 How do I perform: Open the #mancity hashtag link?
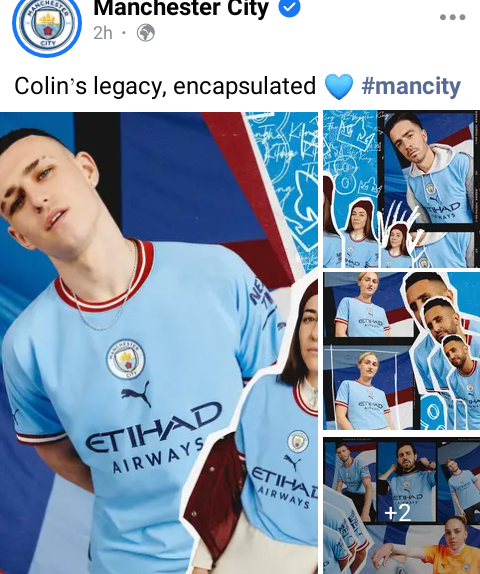click(x=411, y=86)
